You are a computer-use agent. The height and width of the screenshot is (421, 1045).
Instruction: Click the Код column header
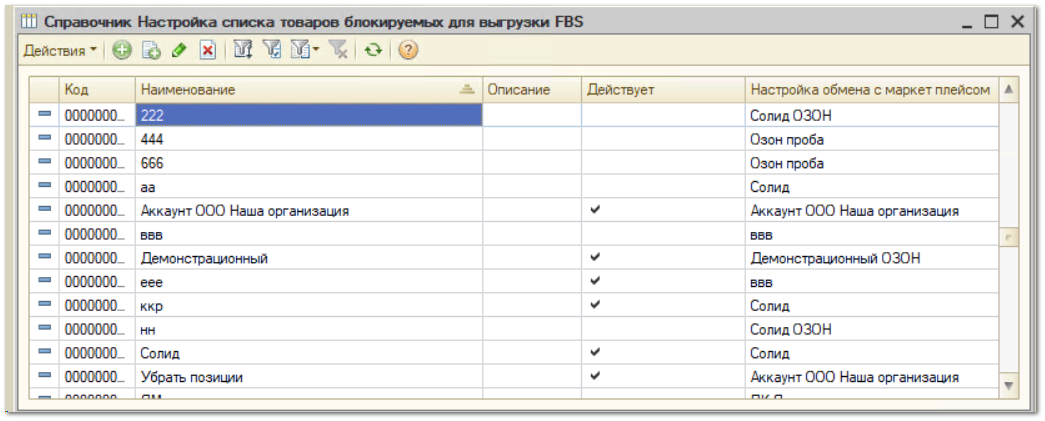point(97,89)
